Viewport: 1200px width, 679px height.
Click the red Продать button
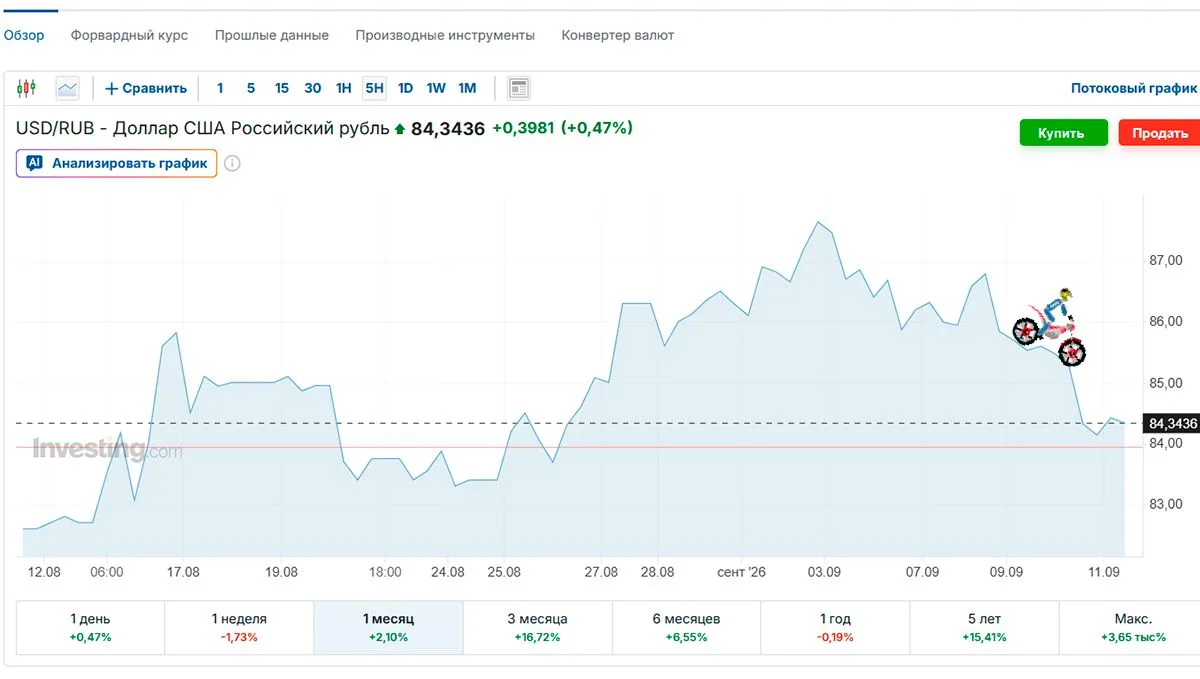pyautogui.click(x=1159, y=133)
